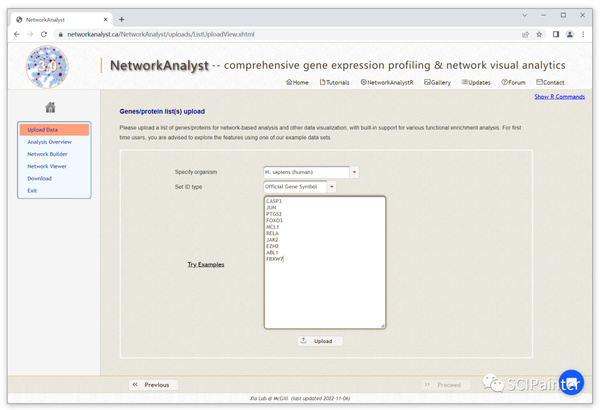Click inside the gene list text area
600x410 pixels.
point(325,263)
